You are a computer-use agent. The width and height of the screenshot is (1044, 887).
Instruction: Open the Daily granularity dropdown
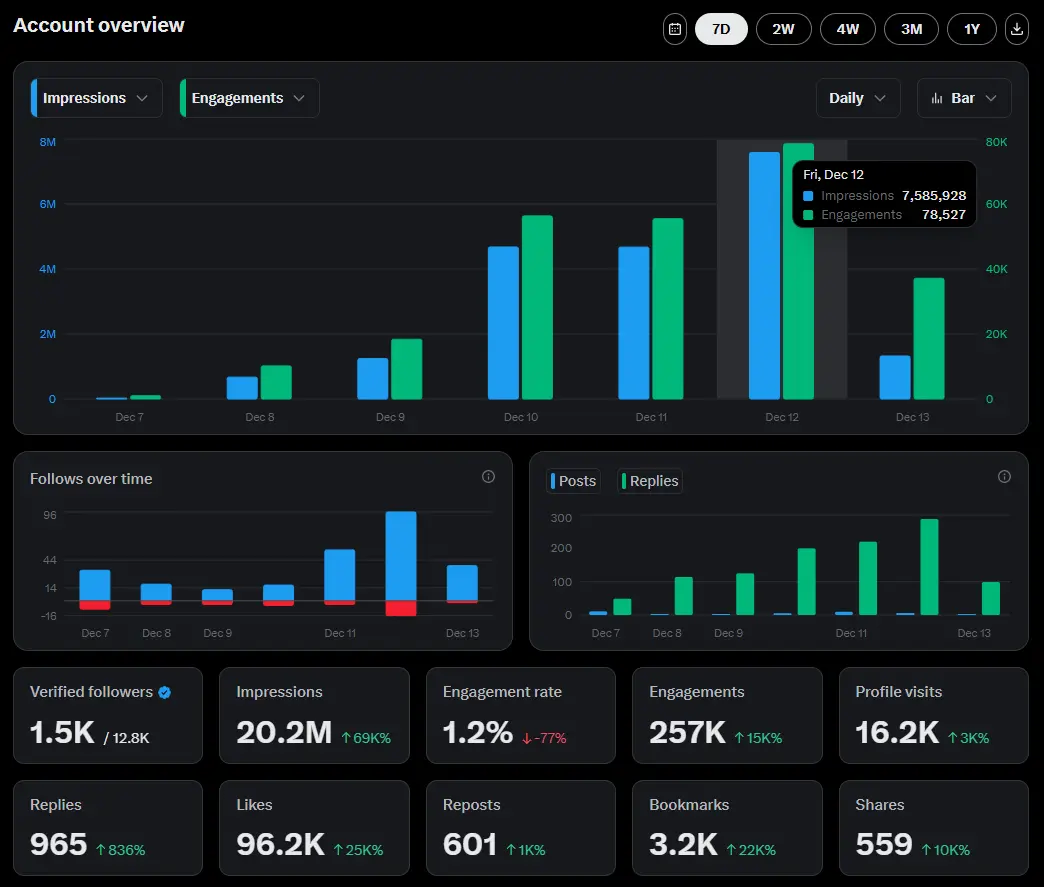[858, 98]
